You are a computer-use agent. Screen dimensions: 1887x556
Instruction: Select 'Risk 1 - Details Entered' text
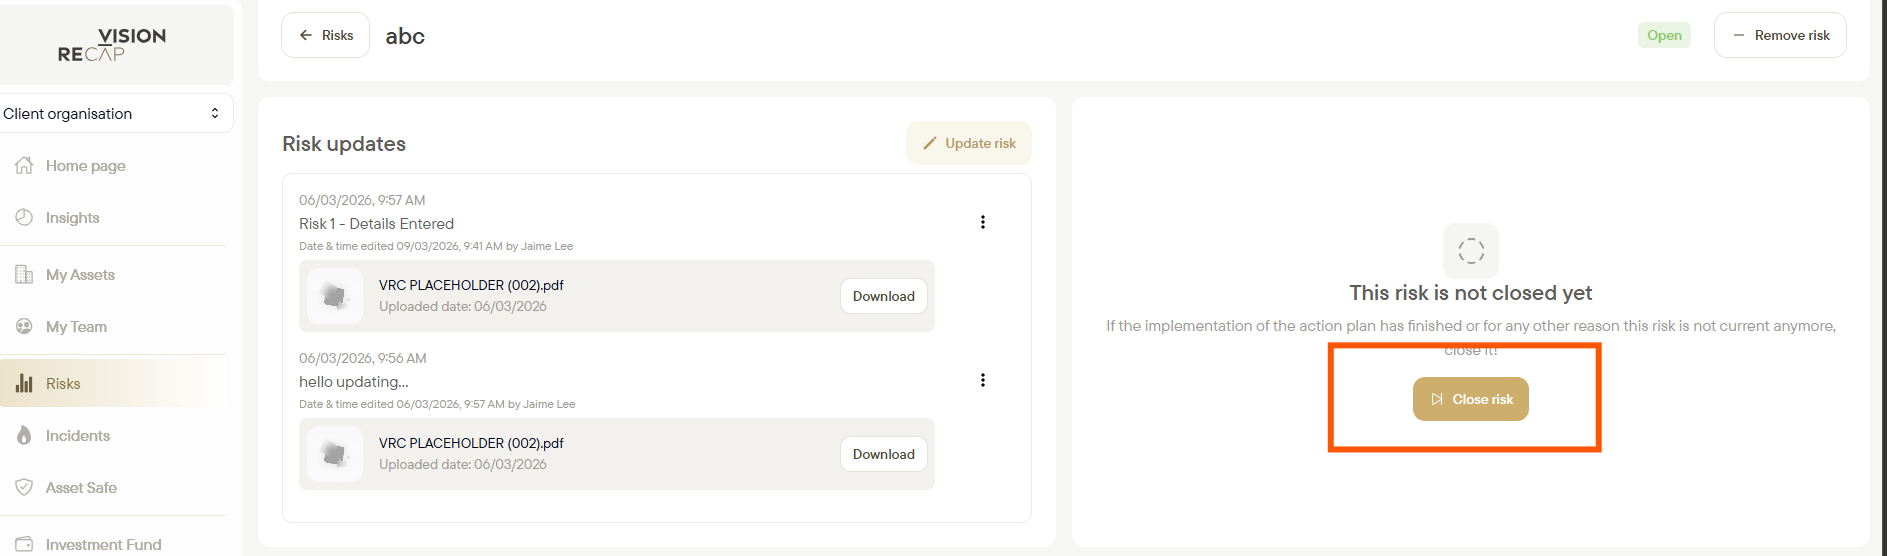[x=376, y=224]
